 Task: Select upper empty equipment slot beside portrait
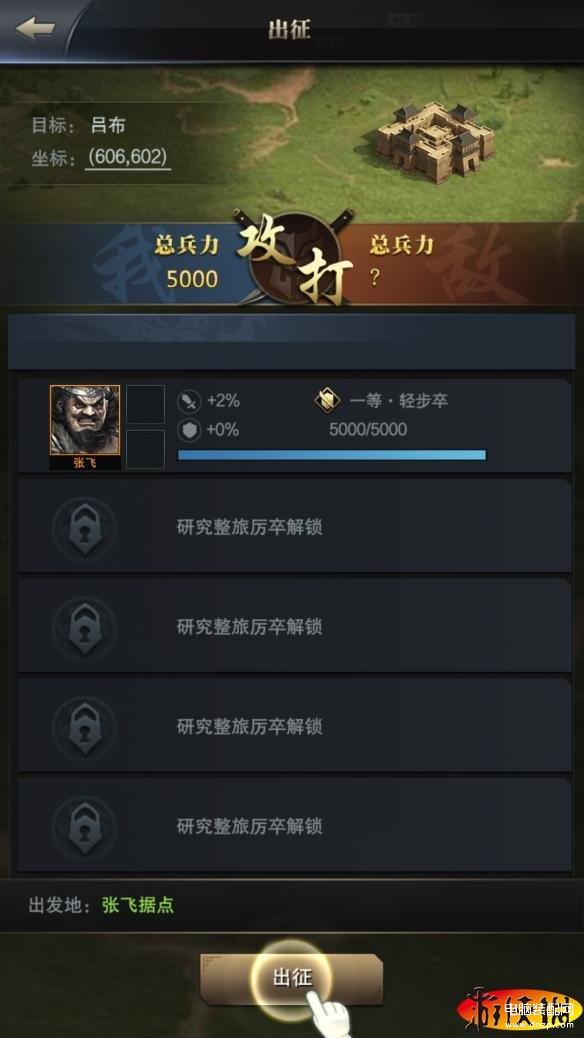click(x=145, y=404)
